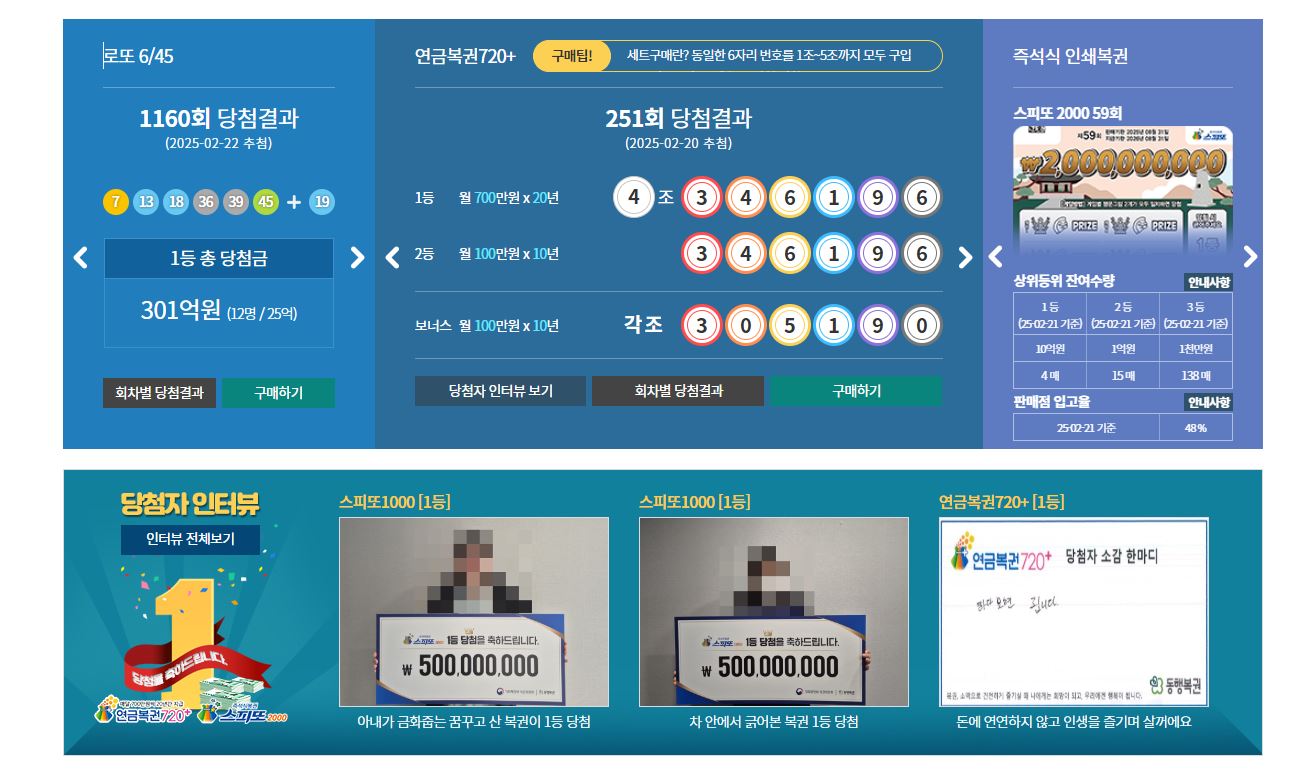Open 안내사항 for 상위등위 잔여수량

pos(1208,282)
